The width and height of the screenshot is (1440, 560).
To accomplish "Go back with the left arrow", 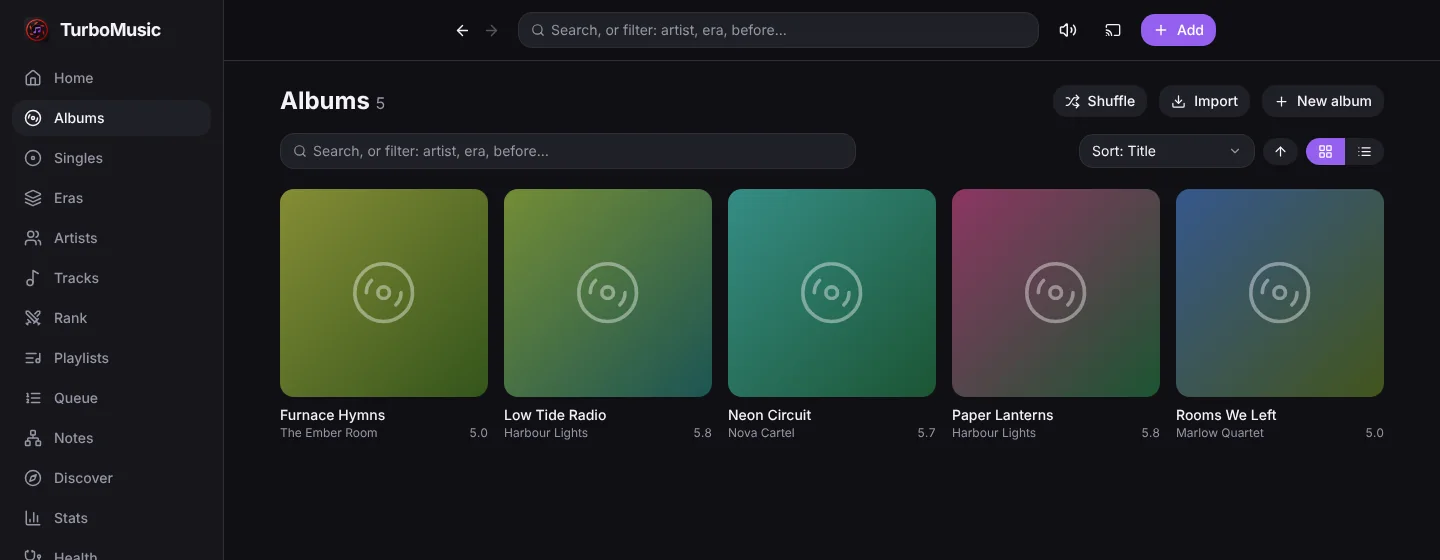I will point(462,30).
